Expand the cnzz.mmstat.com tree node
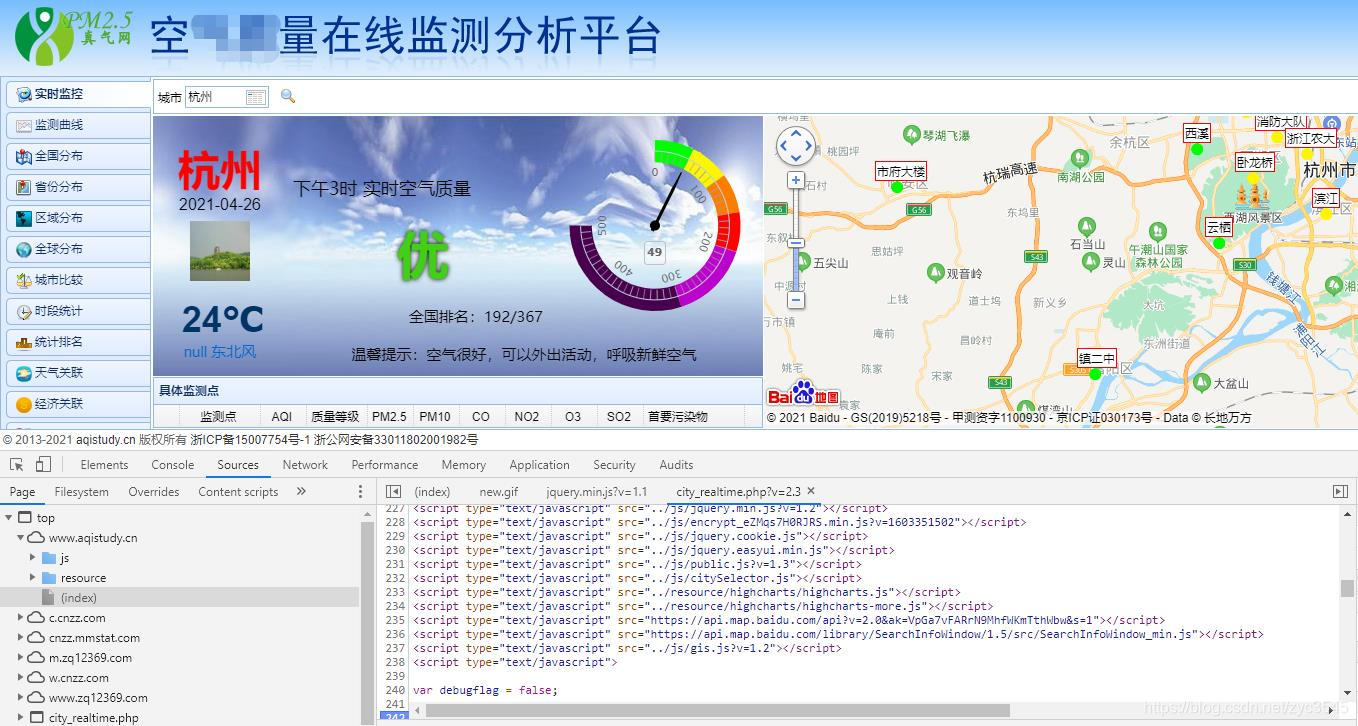Image resolution: width=1358 pixels, height=726 pixels. coord(20,638)
